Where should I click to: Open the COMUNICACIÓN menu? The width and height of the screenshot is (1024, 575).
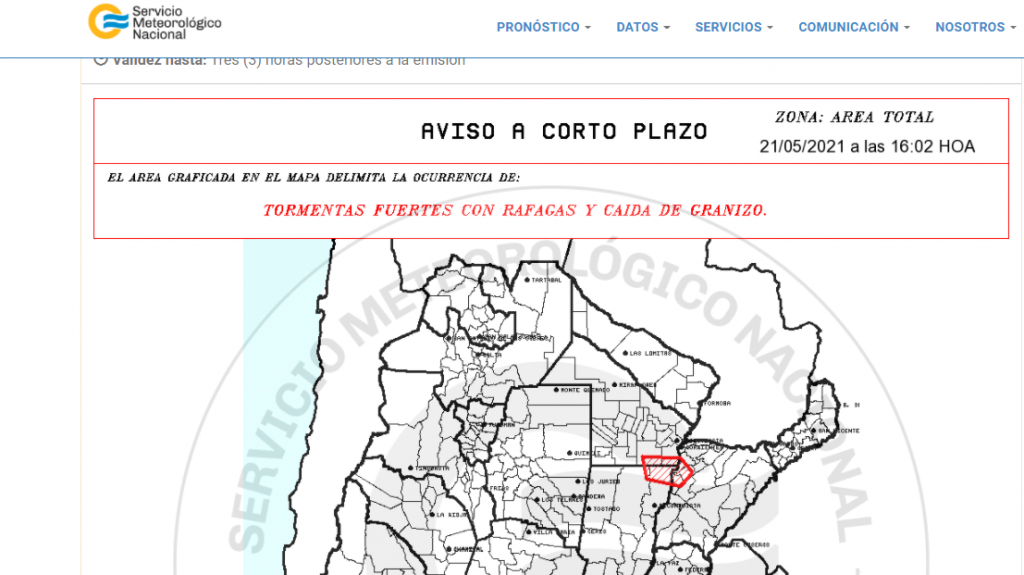[x=853, y=27]
